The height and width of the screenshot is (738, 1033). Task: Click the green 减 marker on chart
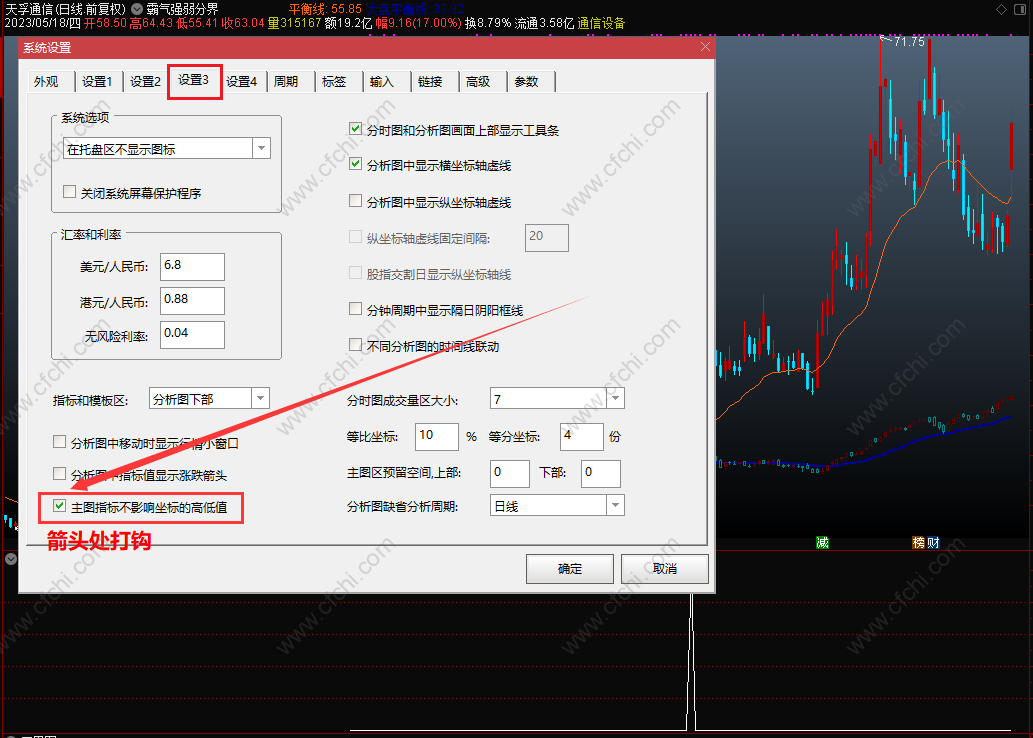click(822, 542)
